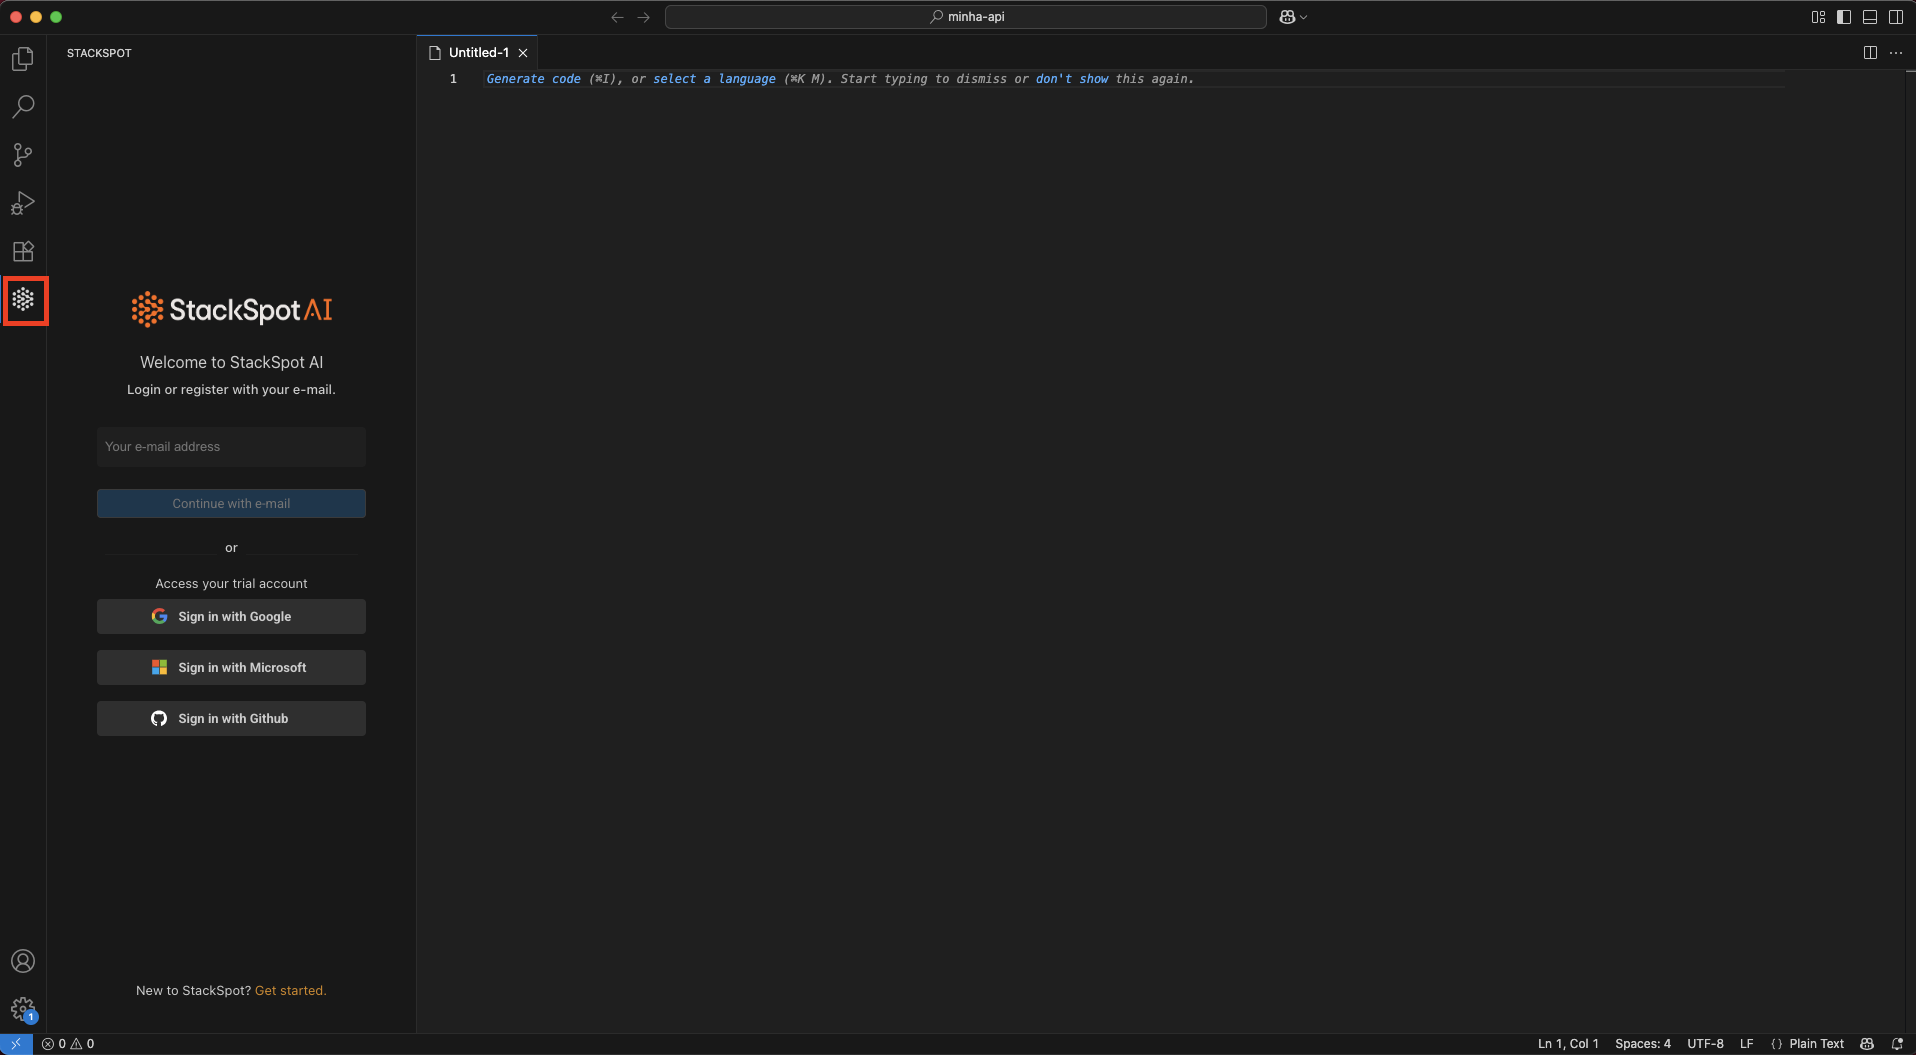Open the editor More Actions menu
The height and width of the screenshot is (1055, 1916).
click(x=1897, y=52)
